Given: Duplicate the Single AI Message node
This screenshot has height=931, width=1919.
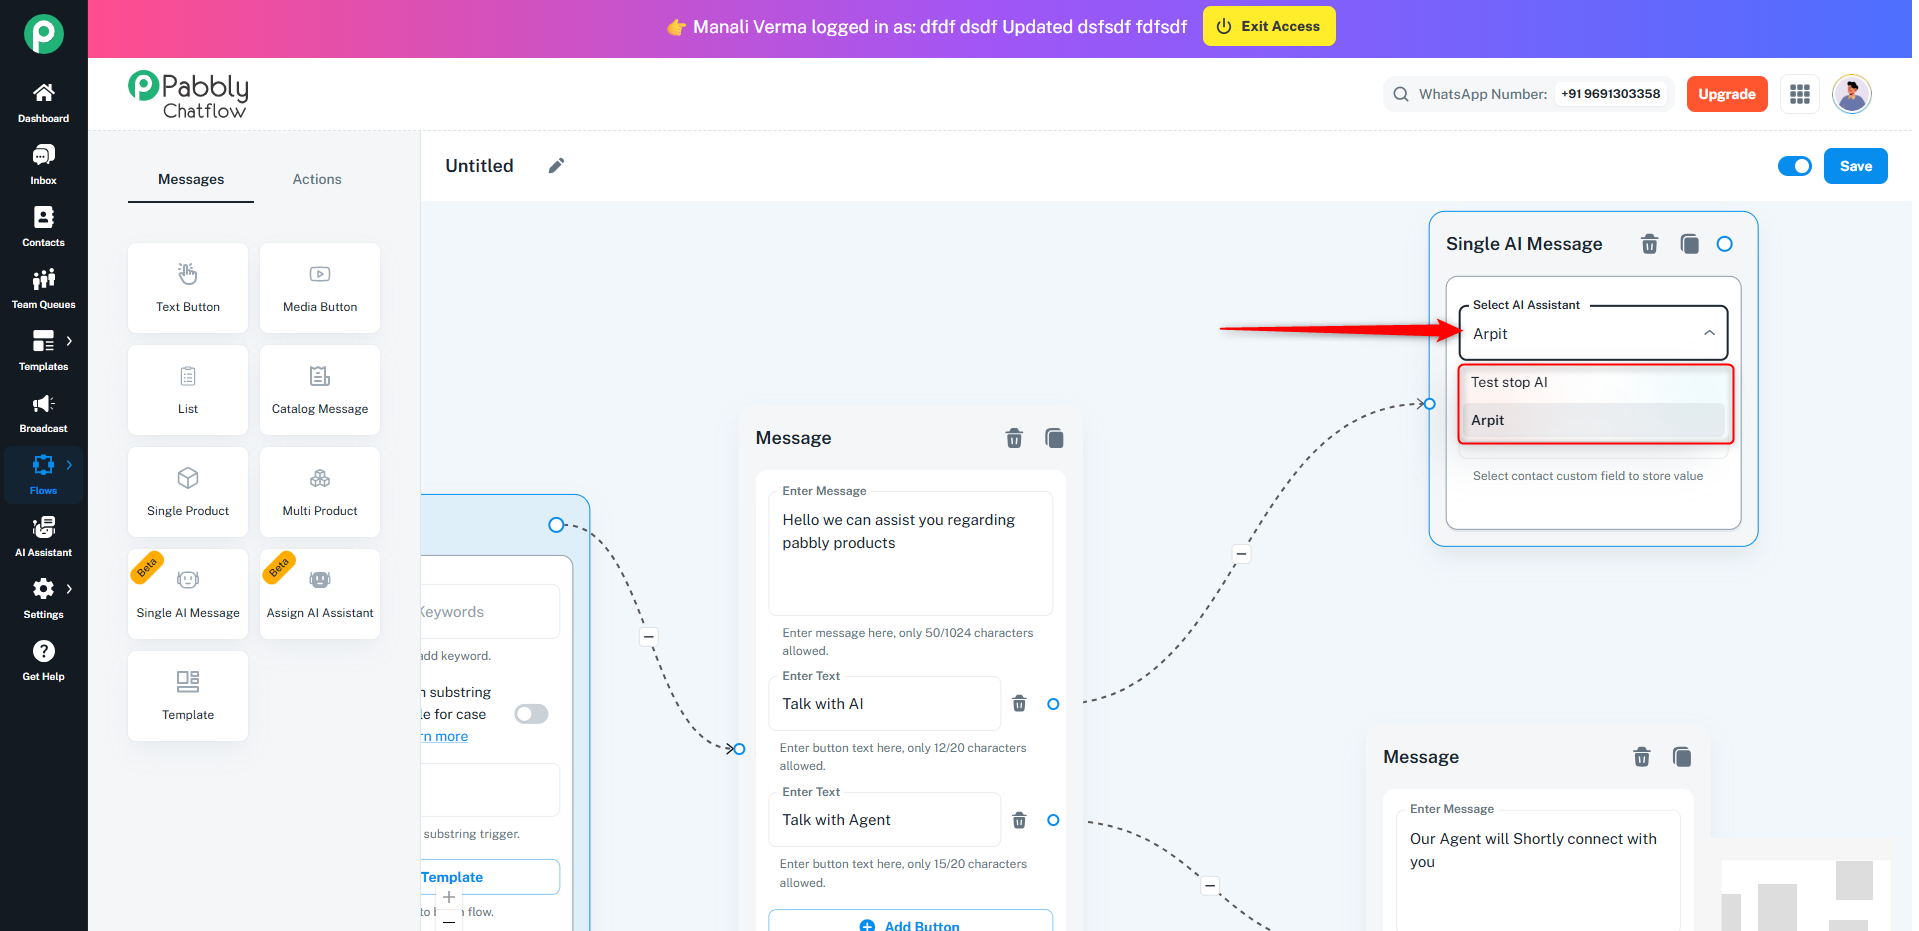Looking at the screenshot, I should [1689, 244].
